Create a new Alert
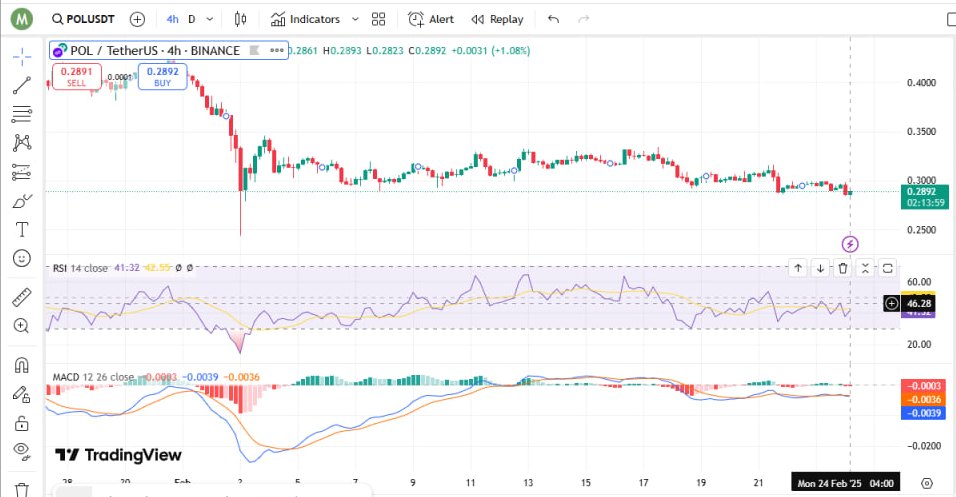956x497 pixels. click(x=431, y=20)
